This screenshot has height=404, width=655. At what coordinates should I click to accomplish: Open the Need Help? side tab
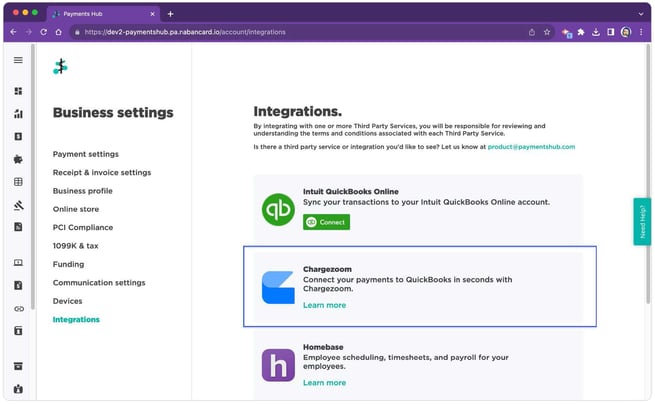coord(642,222)
